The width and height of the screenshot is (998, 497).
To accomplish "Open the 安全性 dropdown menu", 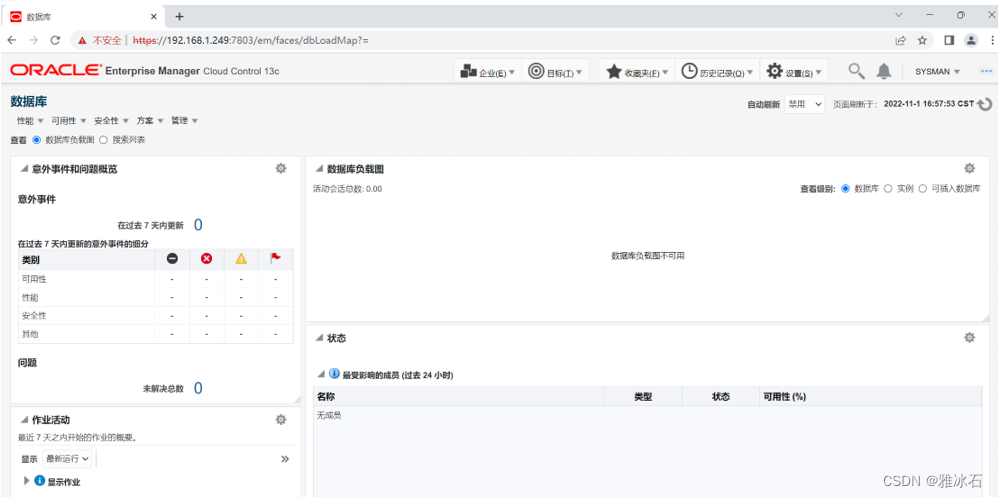I will pyautogui.click(x=111, y=120).
